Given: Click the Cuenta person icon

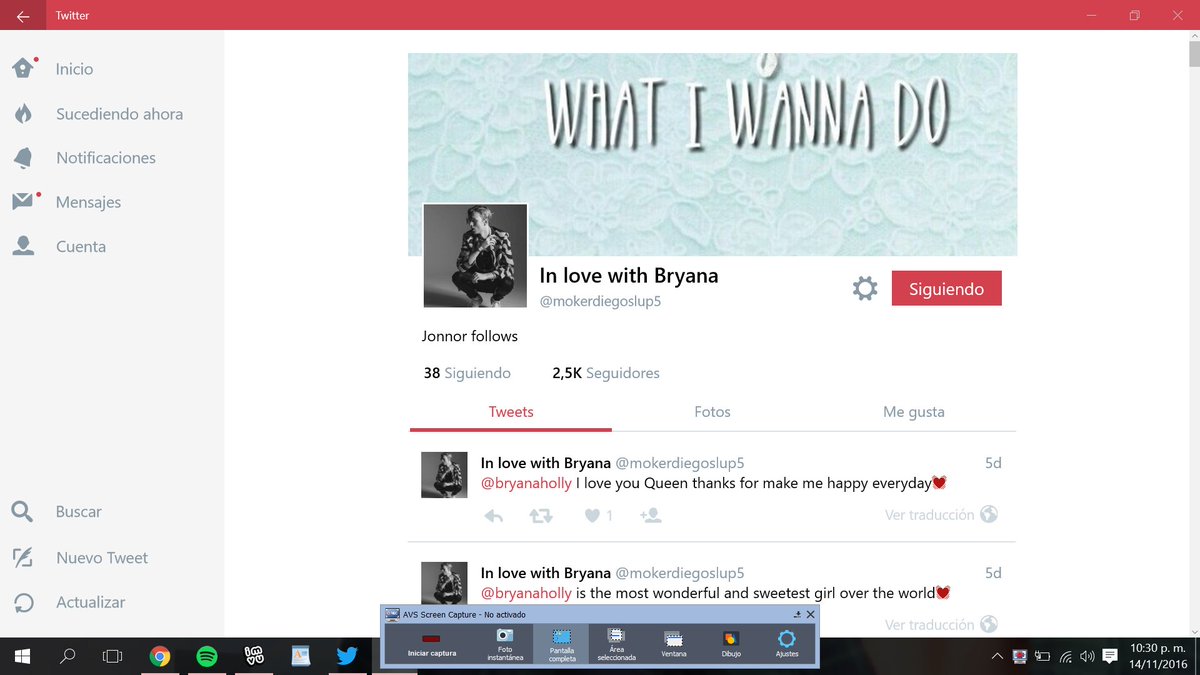Looking at the screenshot, I should [23, 246].
